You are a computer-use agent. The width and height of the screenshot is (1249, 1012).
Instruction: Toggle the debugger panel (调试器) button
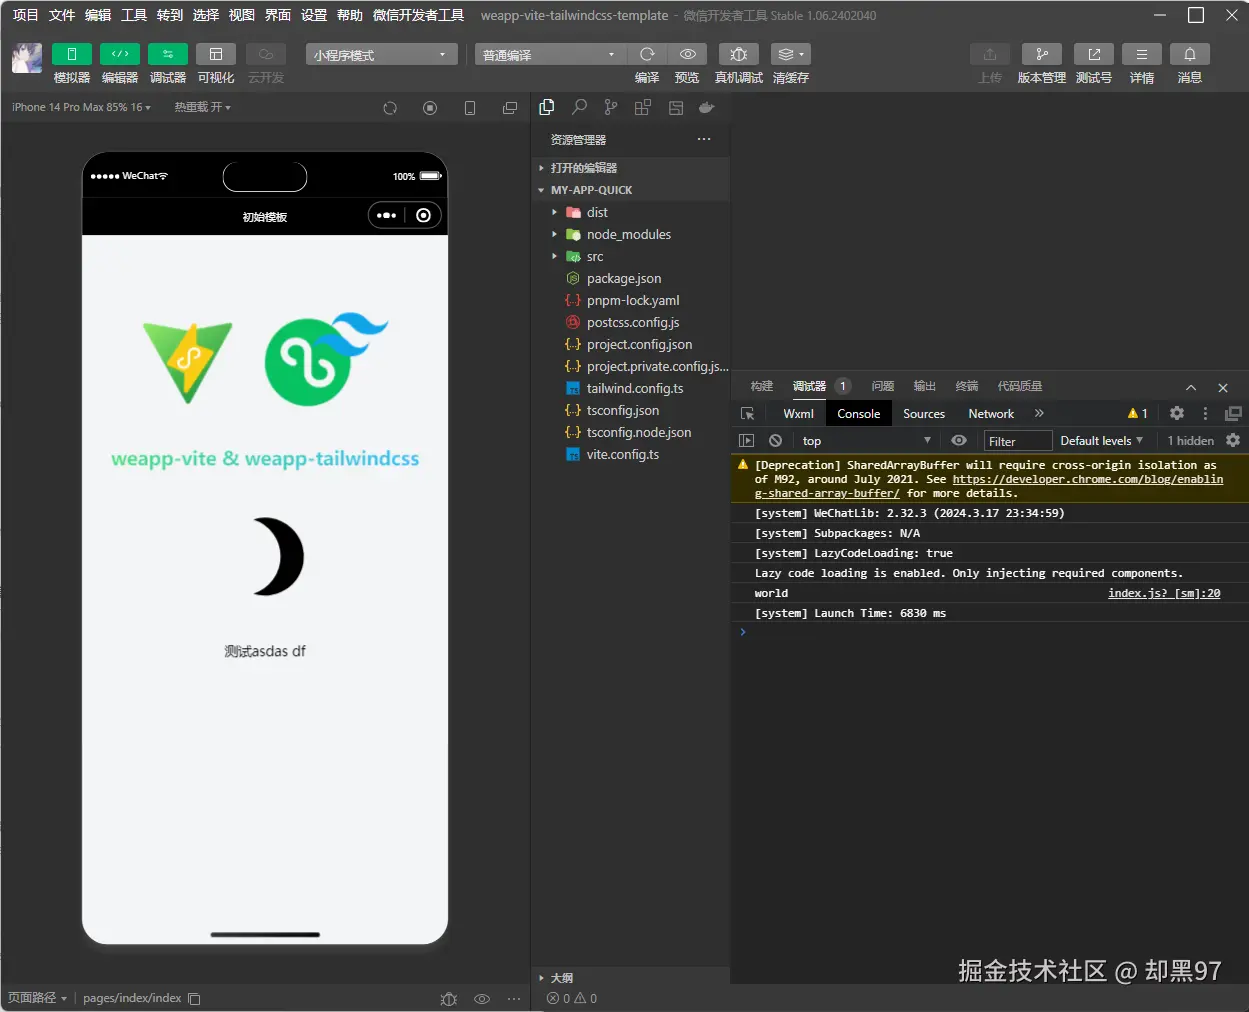pos(168,54)
